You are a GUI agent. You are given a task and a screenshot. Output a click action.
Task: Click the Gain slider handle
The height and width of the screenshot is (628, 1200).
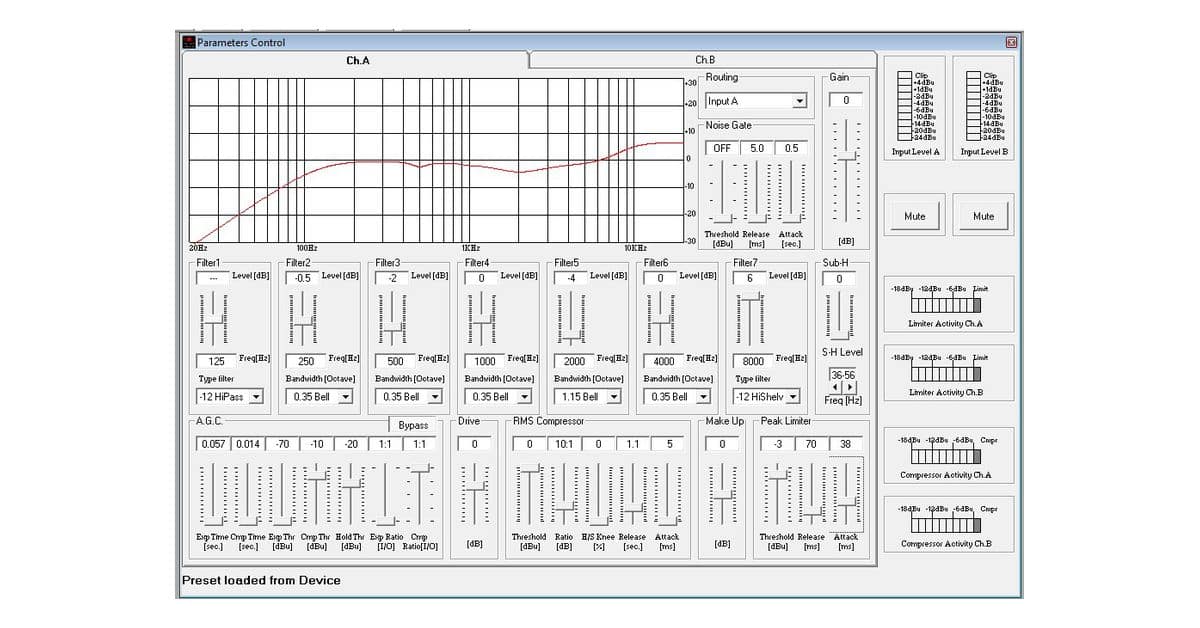point(846,157)
